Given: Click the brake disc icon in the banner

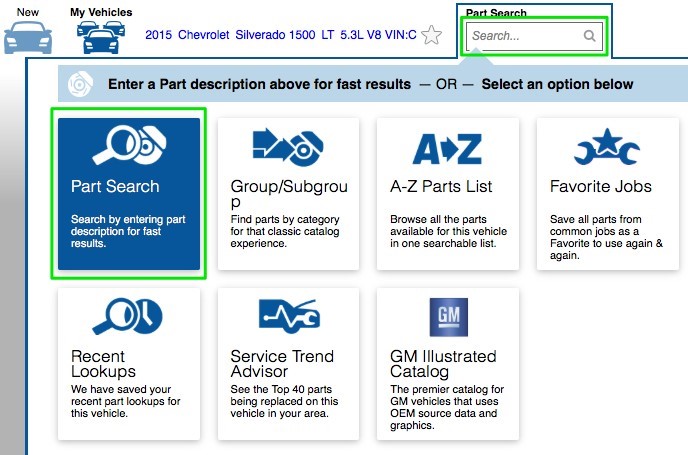Looking at the screenshot, I should pyautogui.click(x=80, y=84).
